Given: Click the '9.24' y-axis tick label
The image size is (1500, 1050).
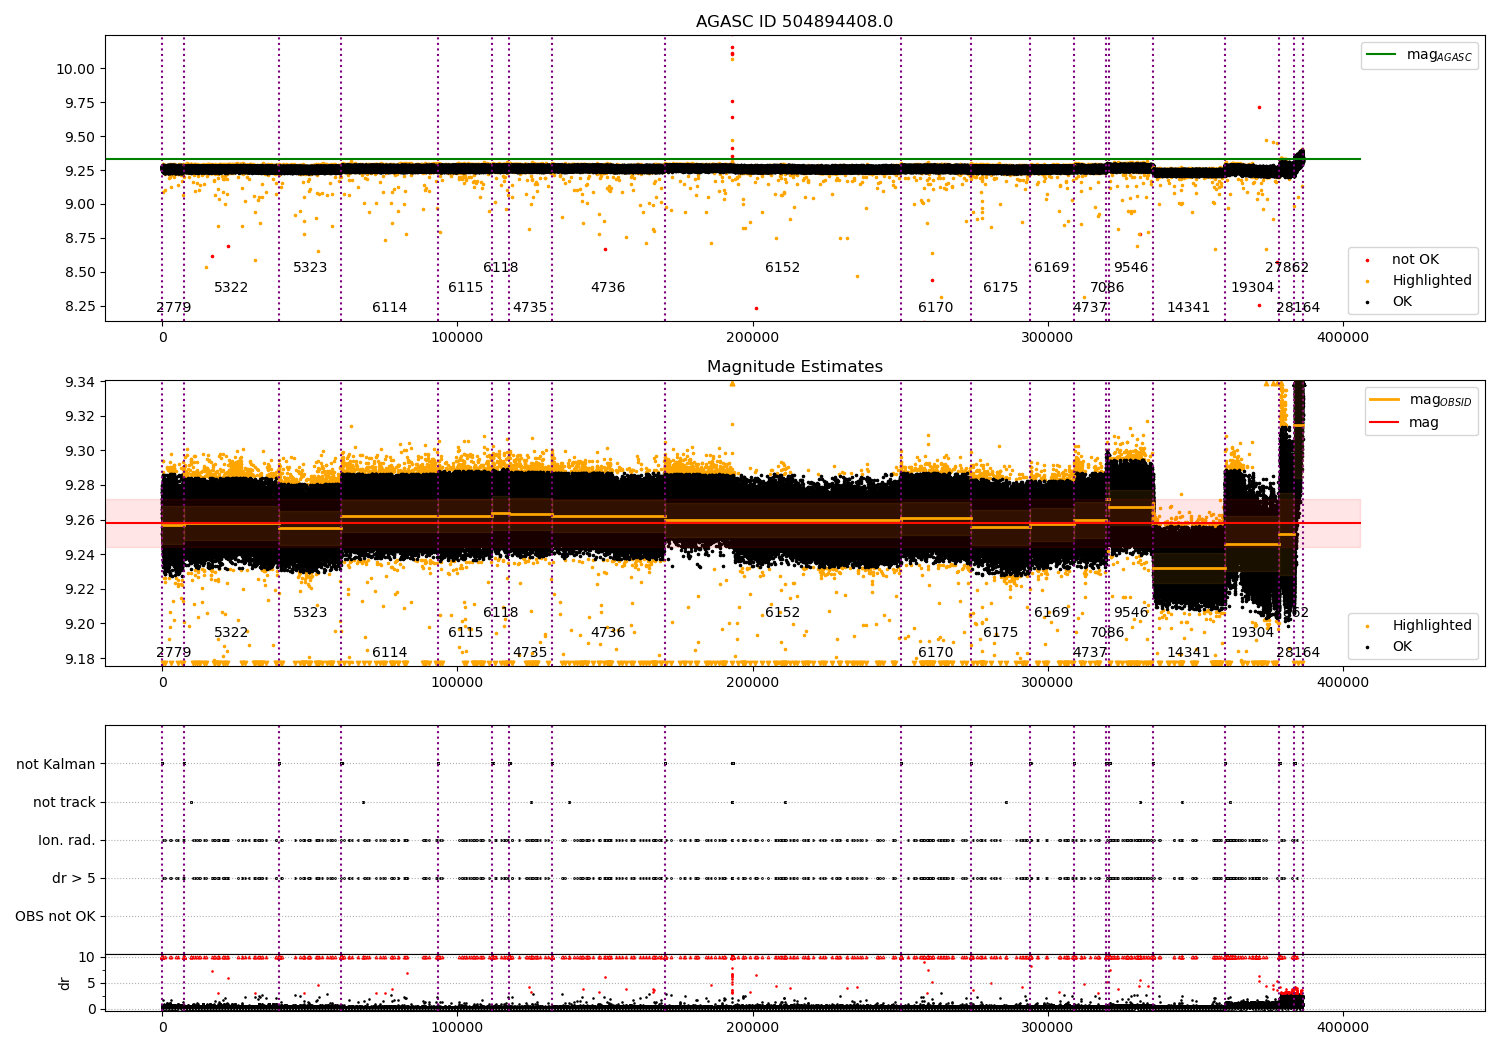Looking at the screenshot, I should [81, 555].
